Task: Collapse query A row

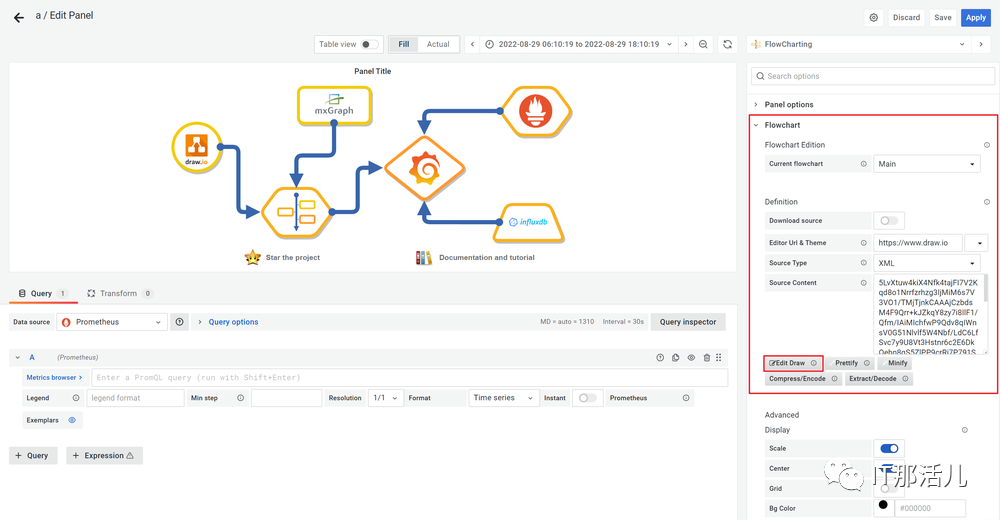Action: pyautogui.click(x=18, y=358)
